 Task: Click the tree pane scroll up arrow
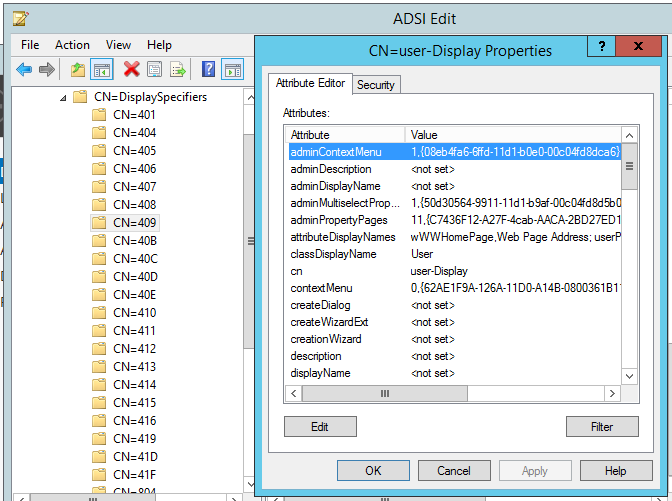tap(250, 98)
